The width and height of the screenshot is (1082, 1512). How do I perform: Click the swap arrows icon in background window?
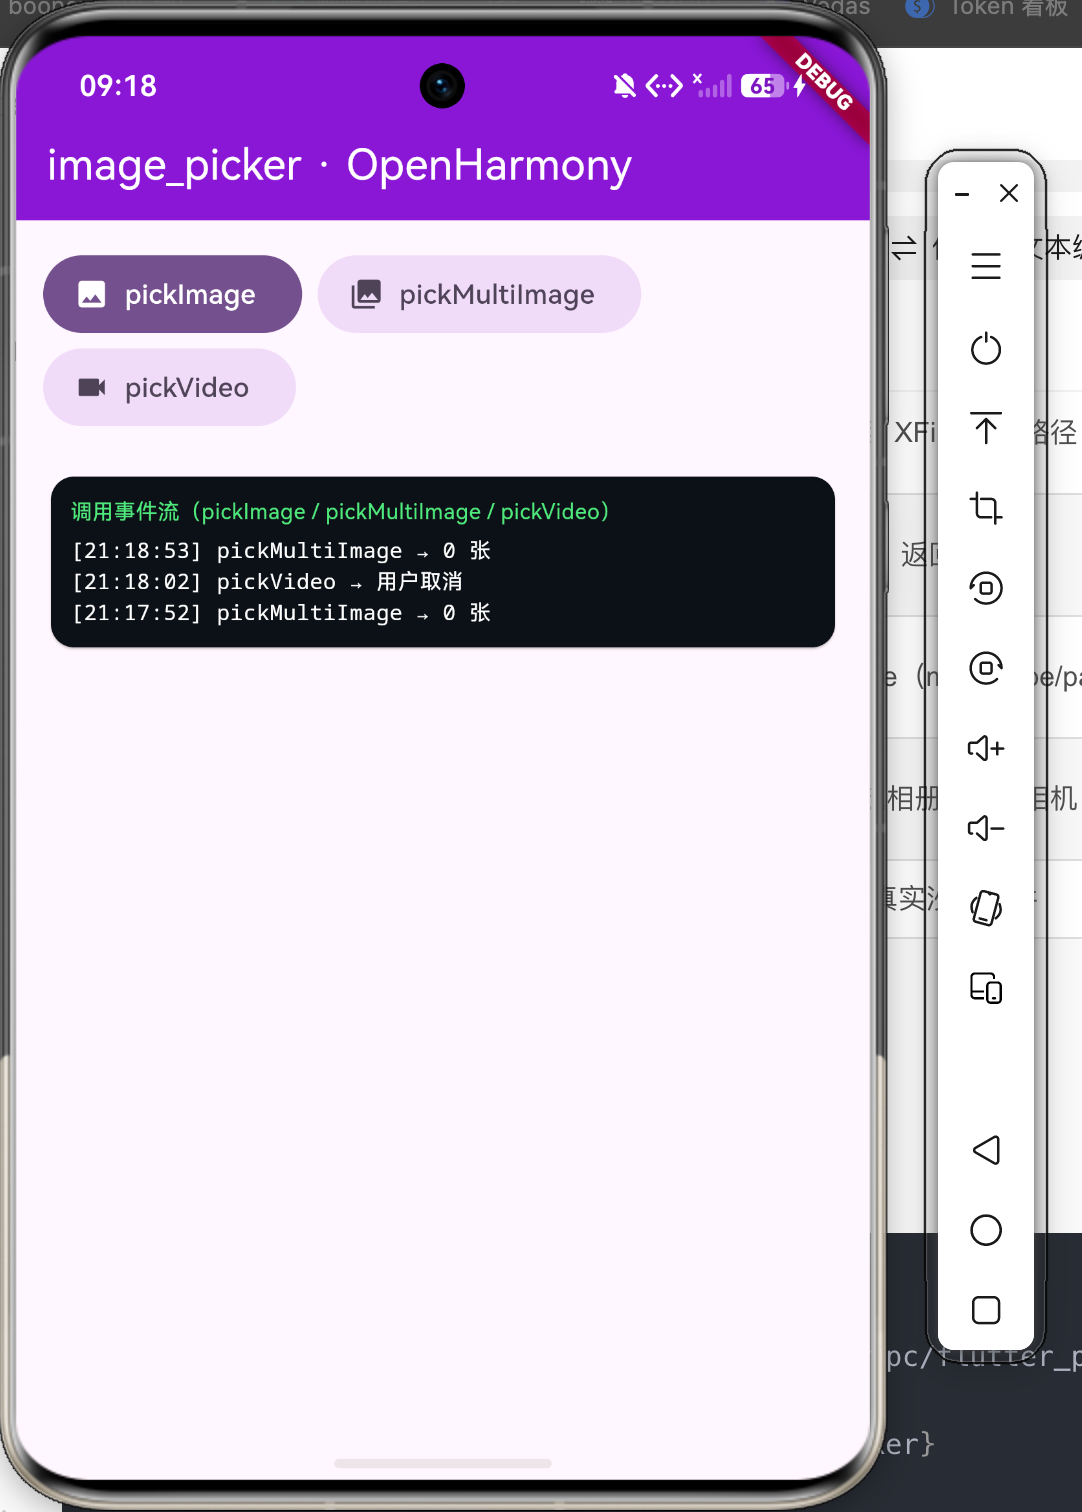pyautogui.click(x=904, y=248)
